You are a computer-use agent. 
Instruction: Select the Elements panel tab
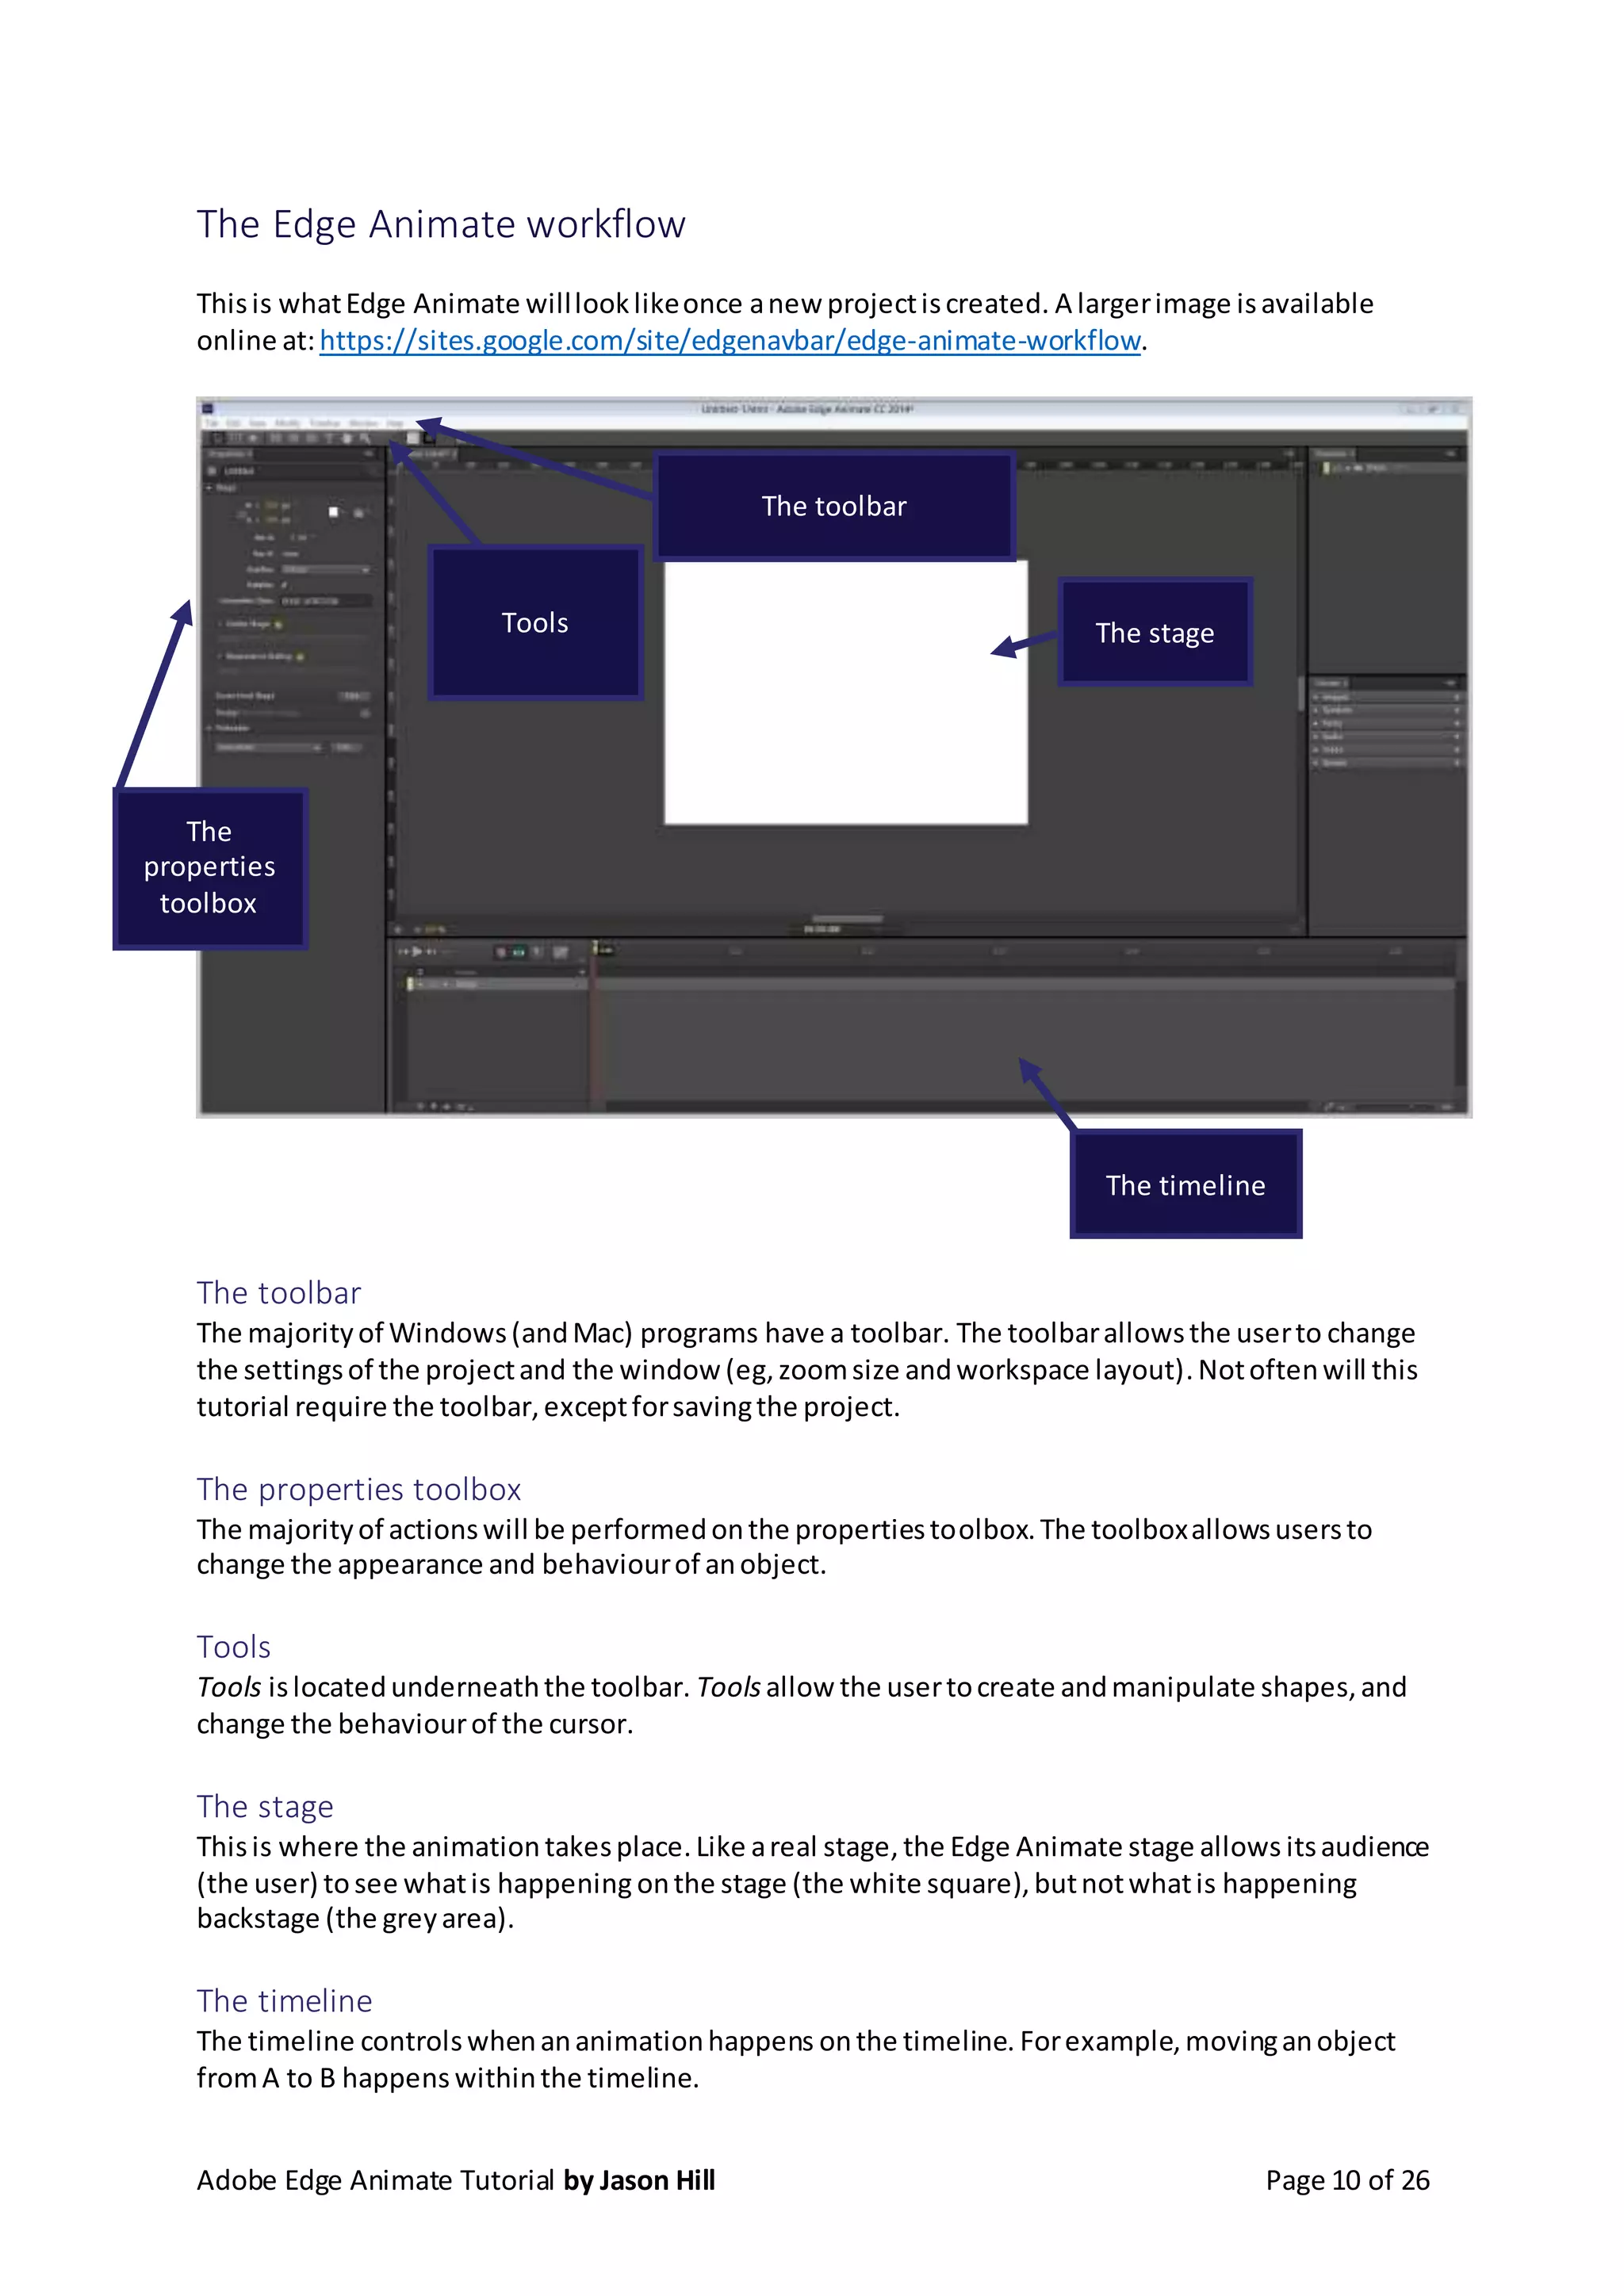click(x=1333, y=454)
